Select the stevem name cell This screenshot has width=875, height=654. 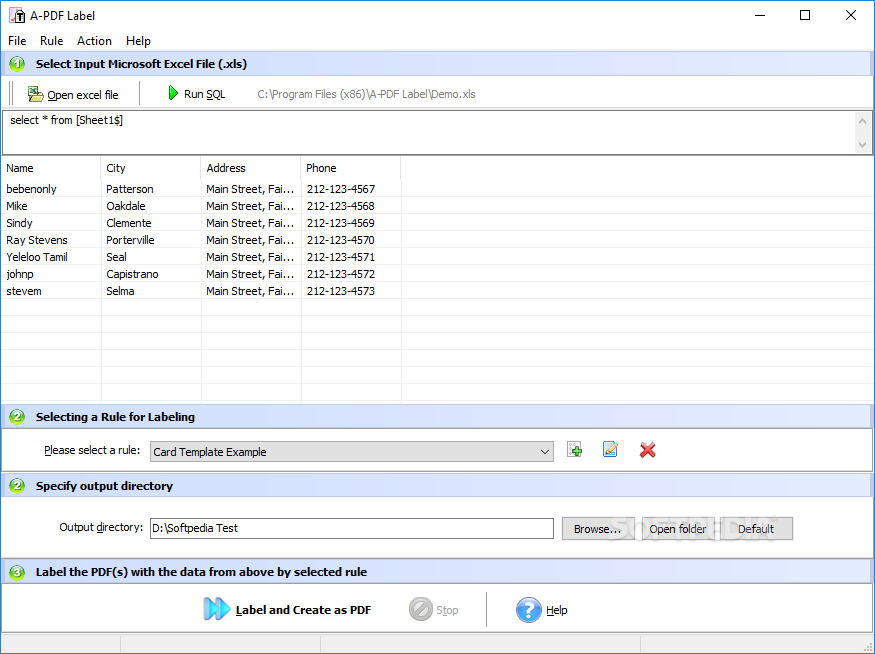coord(24,291)
